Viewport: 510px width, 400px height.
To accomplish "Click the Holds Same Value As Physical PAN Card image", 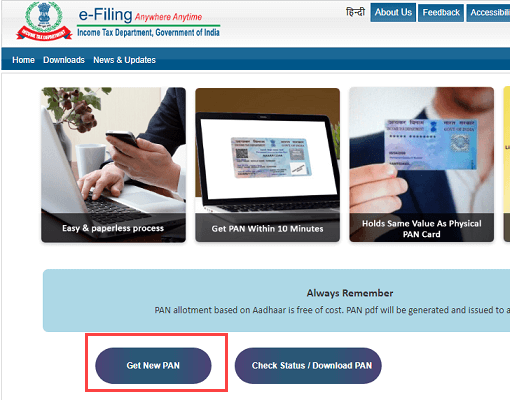I will point(421,164).
